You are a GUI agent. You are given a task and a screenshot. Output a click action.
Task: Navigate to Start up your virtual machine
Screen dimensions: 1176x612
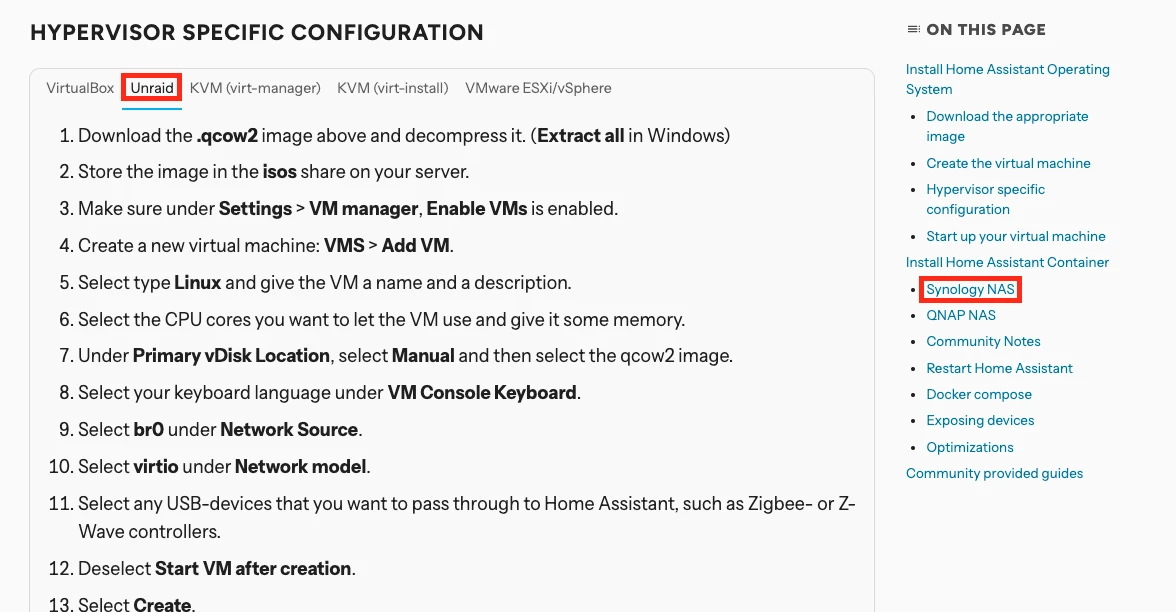[x=1016, y=236]
